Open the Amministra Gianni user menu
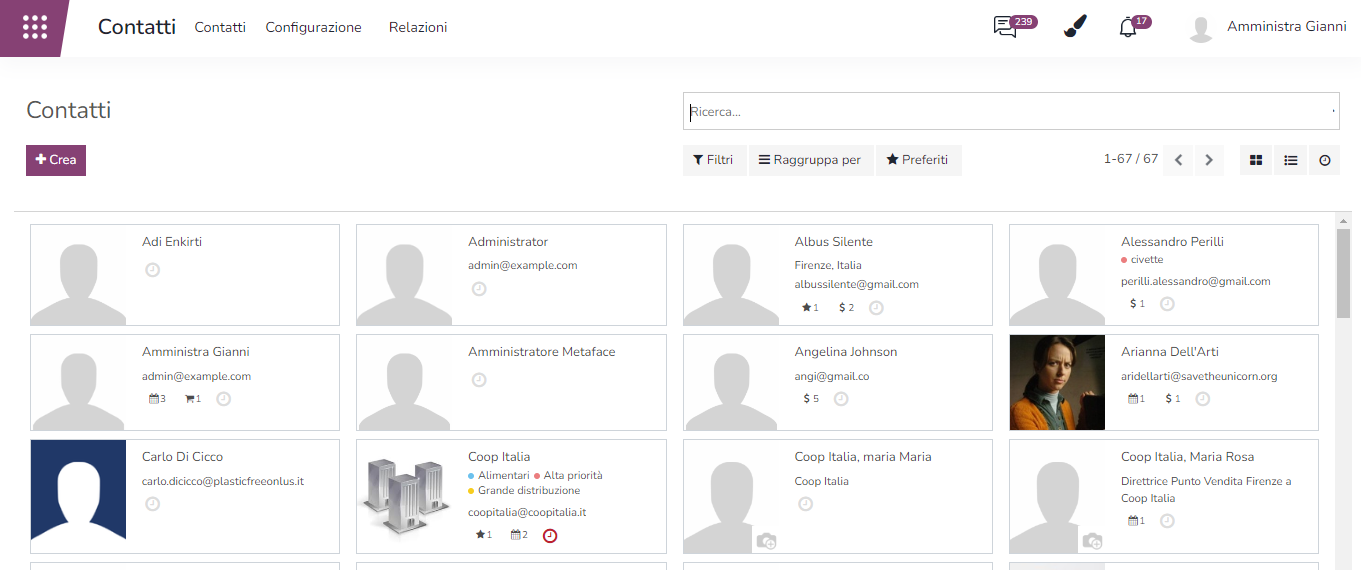The height and width of the screenshot is (570, 1361). (1268, 27)
